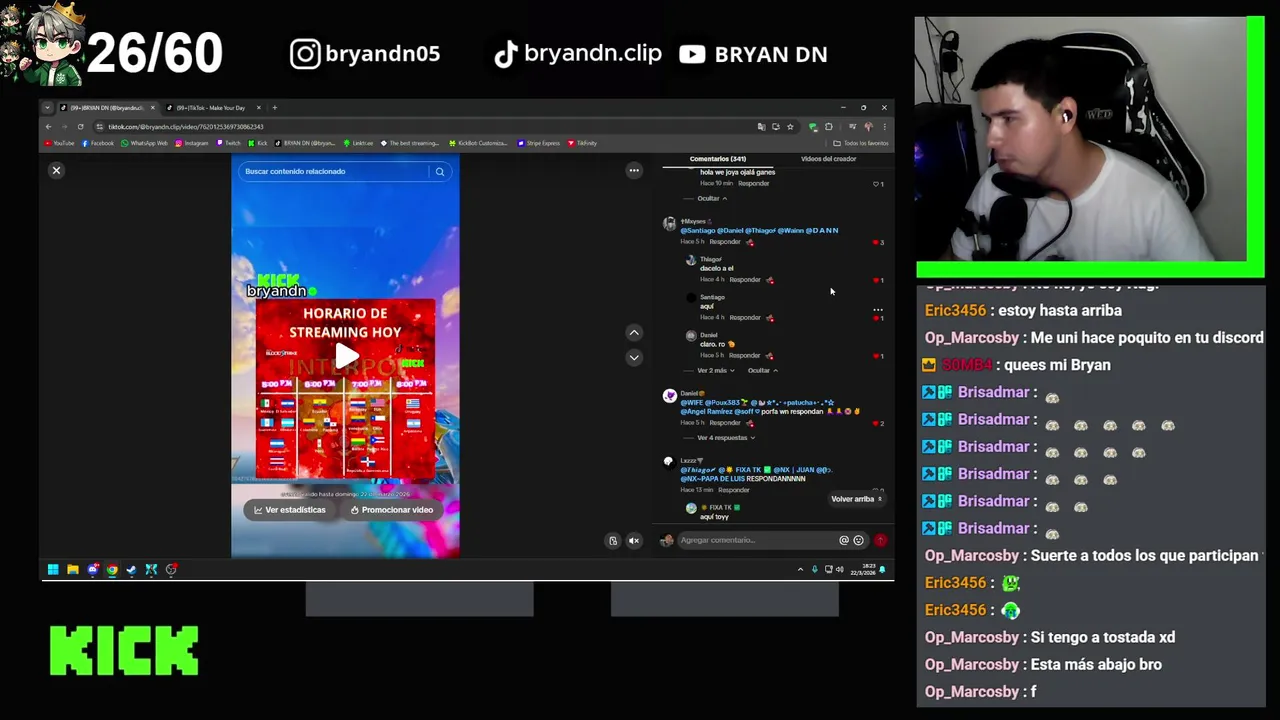Screen dimensions: 1280x720
Task: Go to next video with down arrow
Action: (634, 357)
